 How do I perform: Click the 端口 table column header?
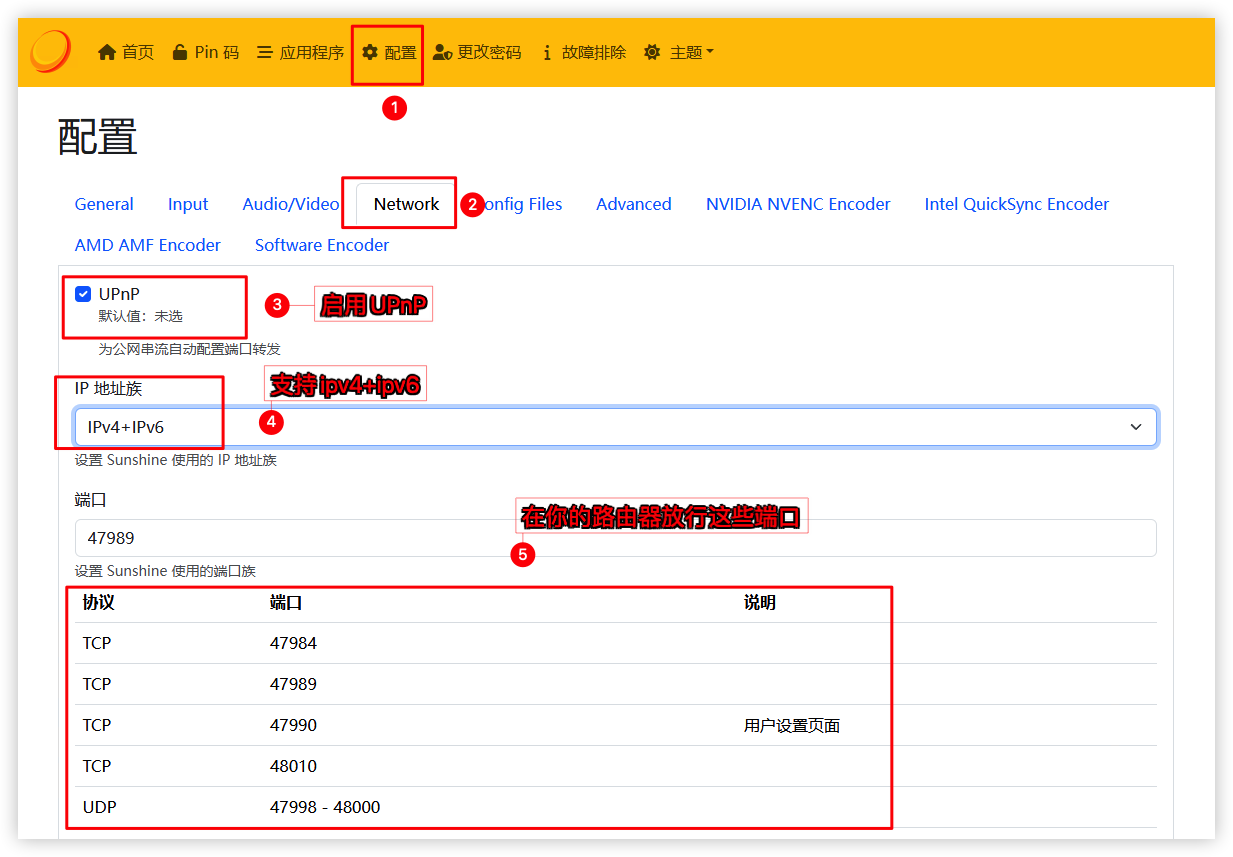click(286, 603)
